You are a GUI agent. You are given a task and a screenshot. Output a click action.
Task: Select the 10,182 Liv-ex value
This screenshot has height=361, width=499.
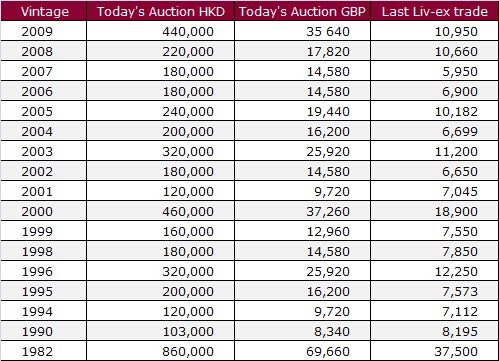tap(456, 112)
